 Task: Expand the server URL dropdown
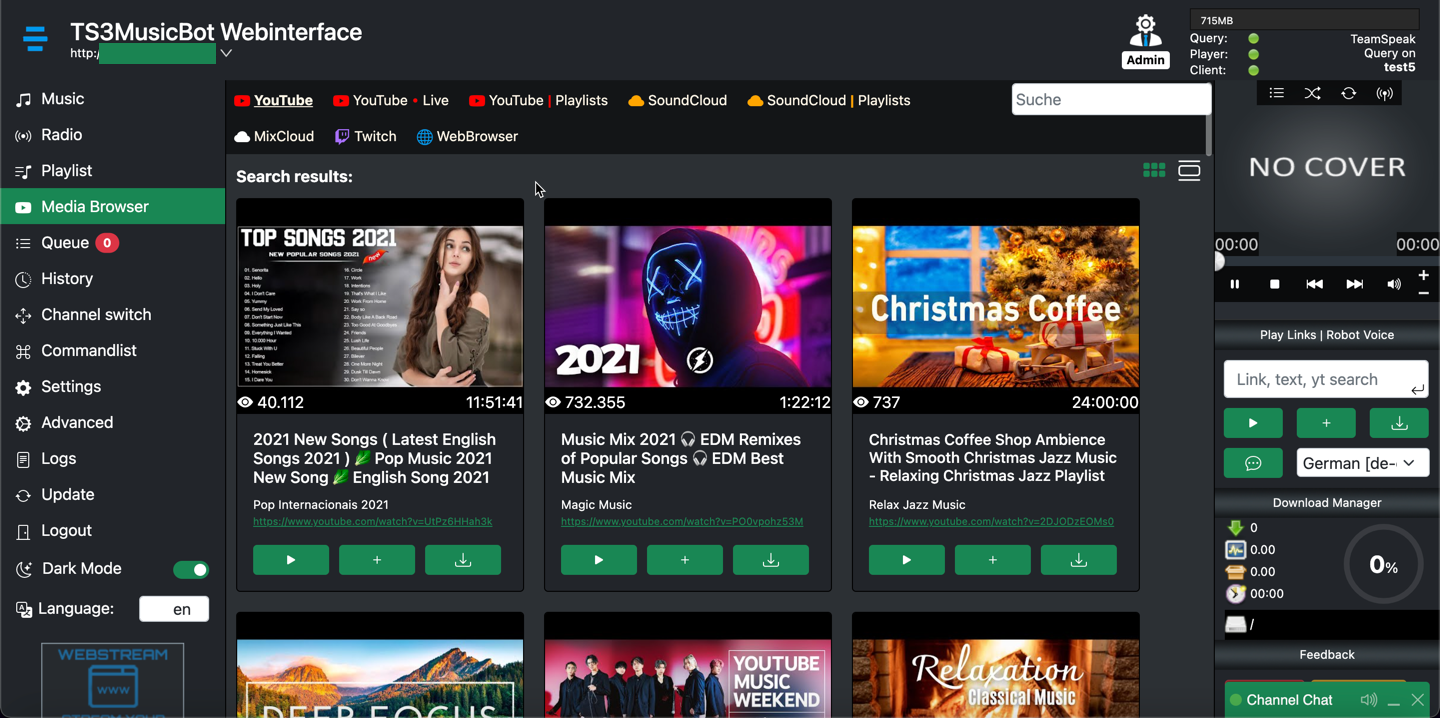pyautogui.click(x=226, y=53)
